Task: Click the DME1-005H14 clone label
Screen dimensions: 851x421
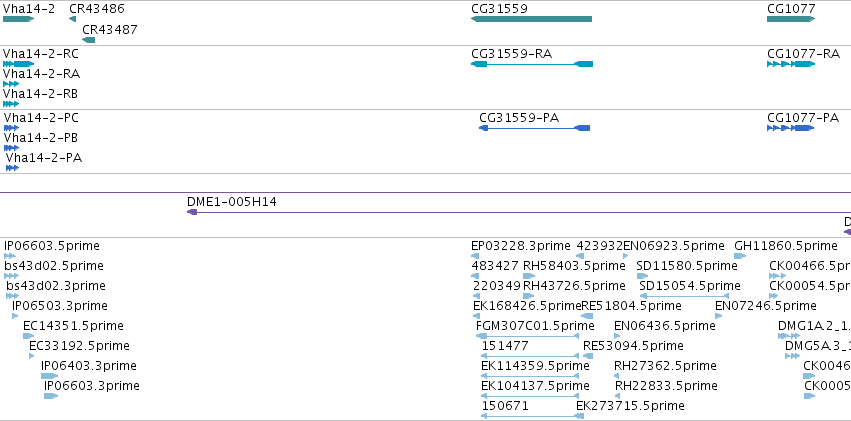Action: (232, 202)
